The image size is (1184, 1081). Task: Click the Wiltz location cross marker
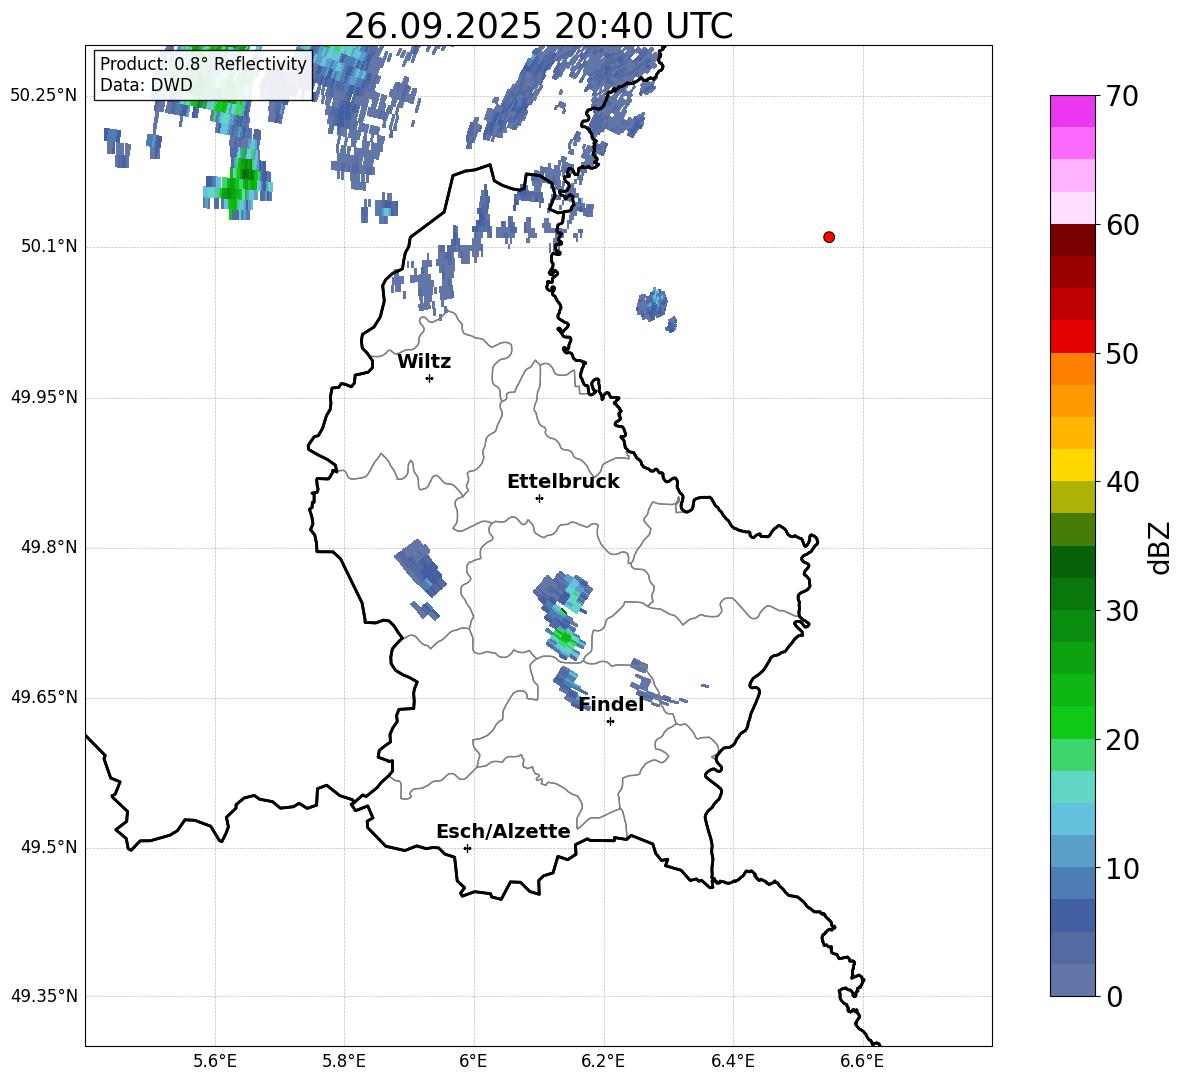430,378
